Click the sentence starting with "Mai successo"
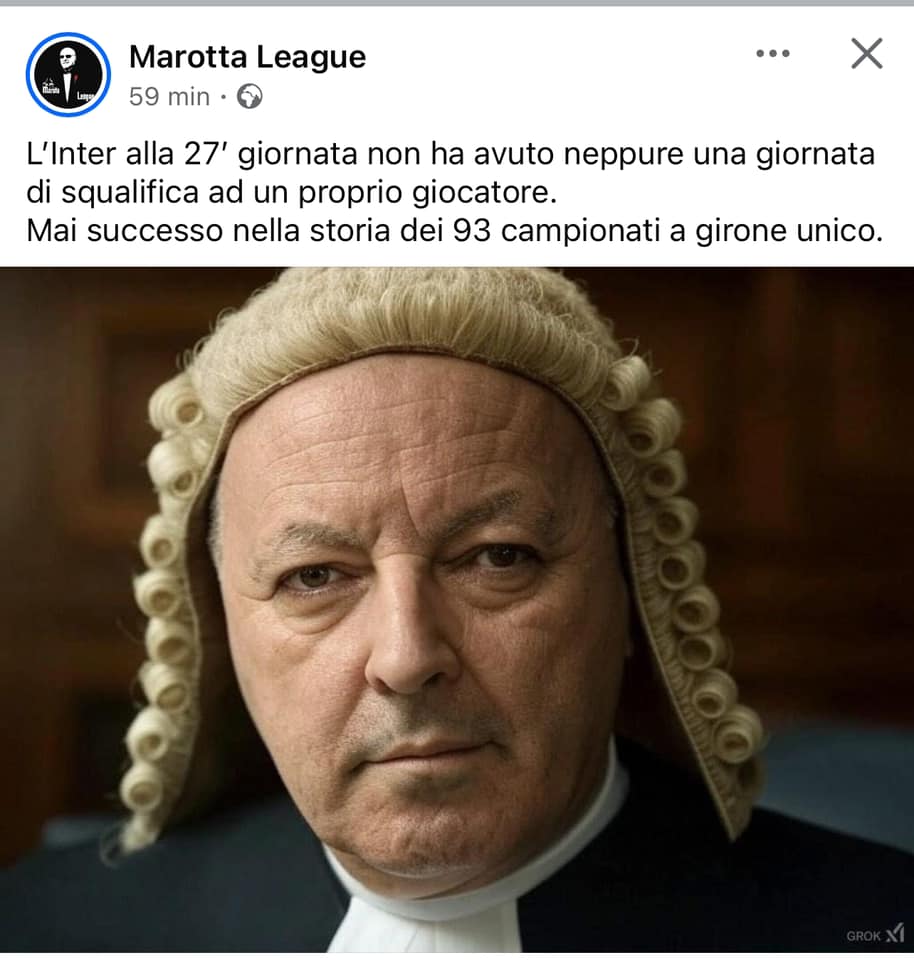 point(454,231)
